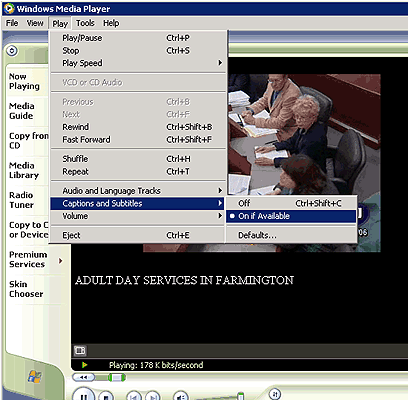The image size is (408, 400).
Task: Click the volume slider handle
Action: [x=240, y=396]
